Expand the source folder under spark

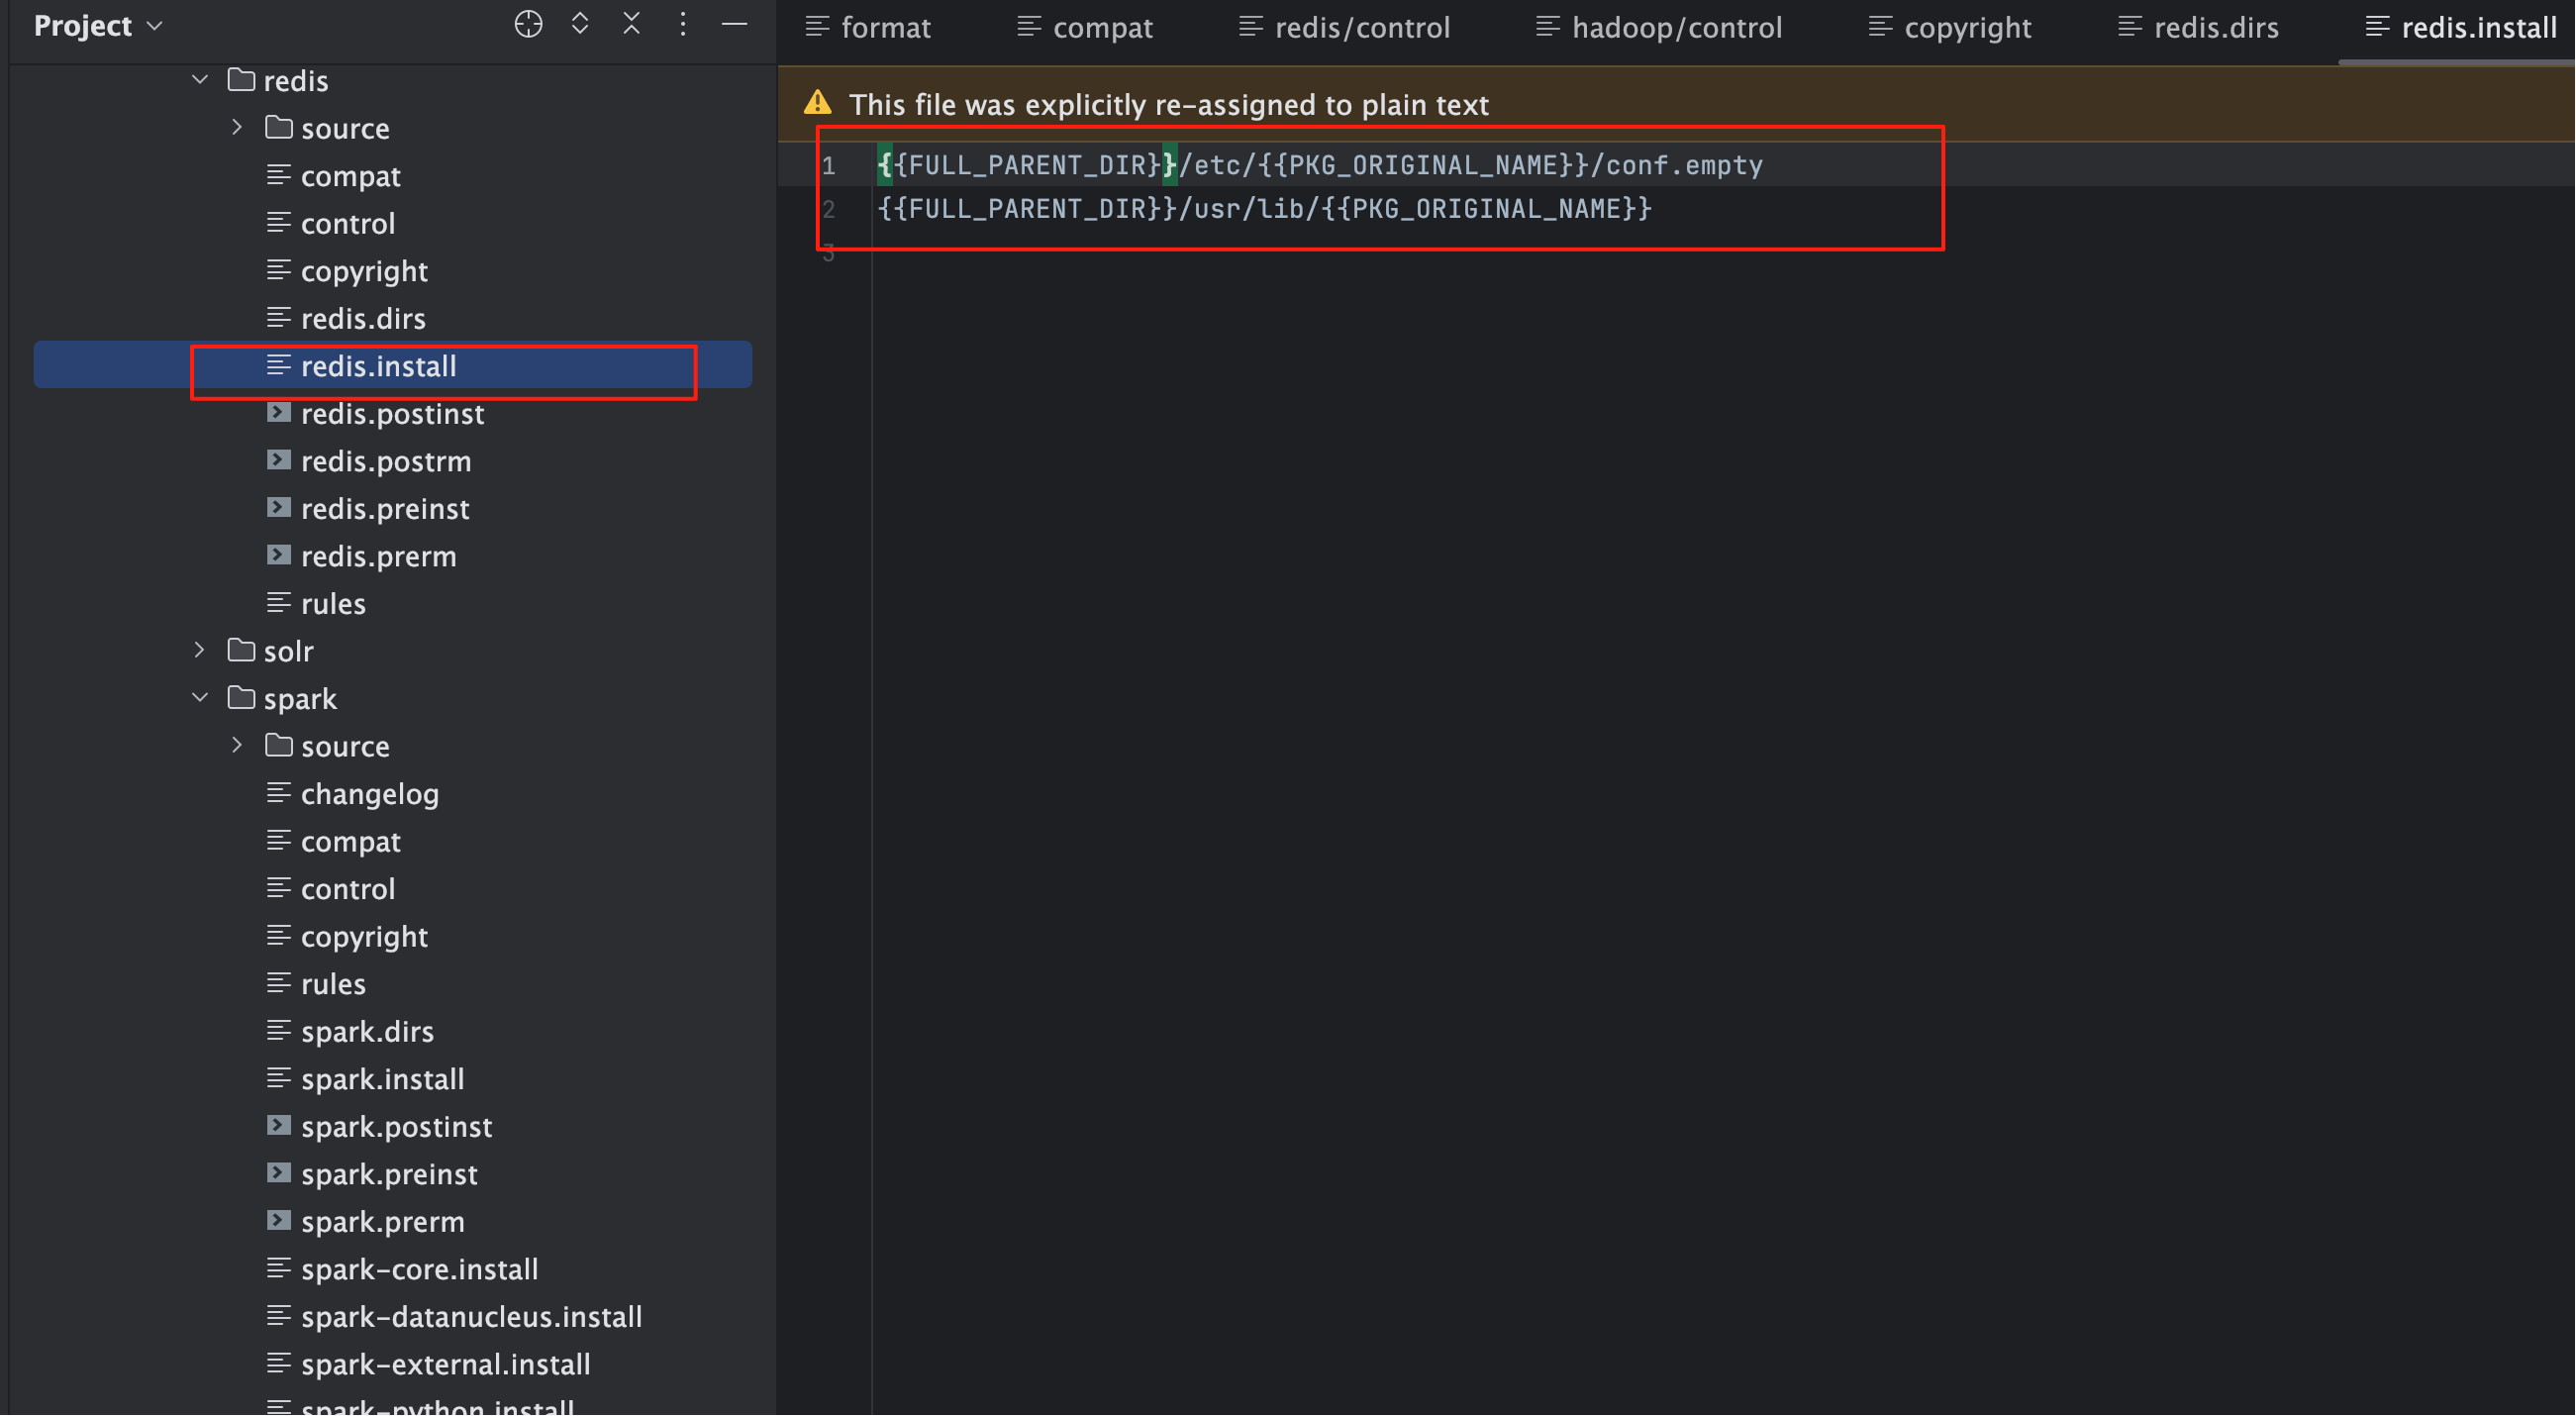237,746
